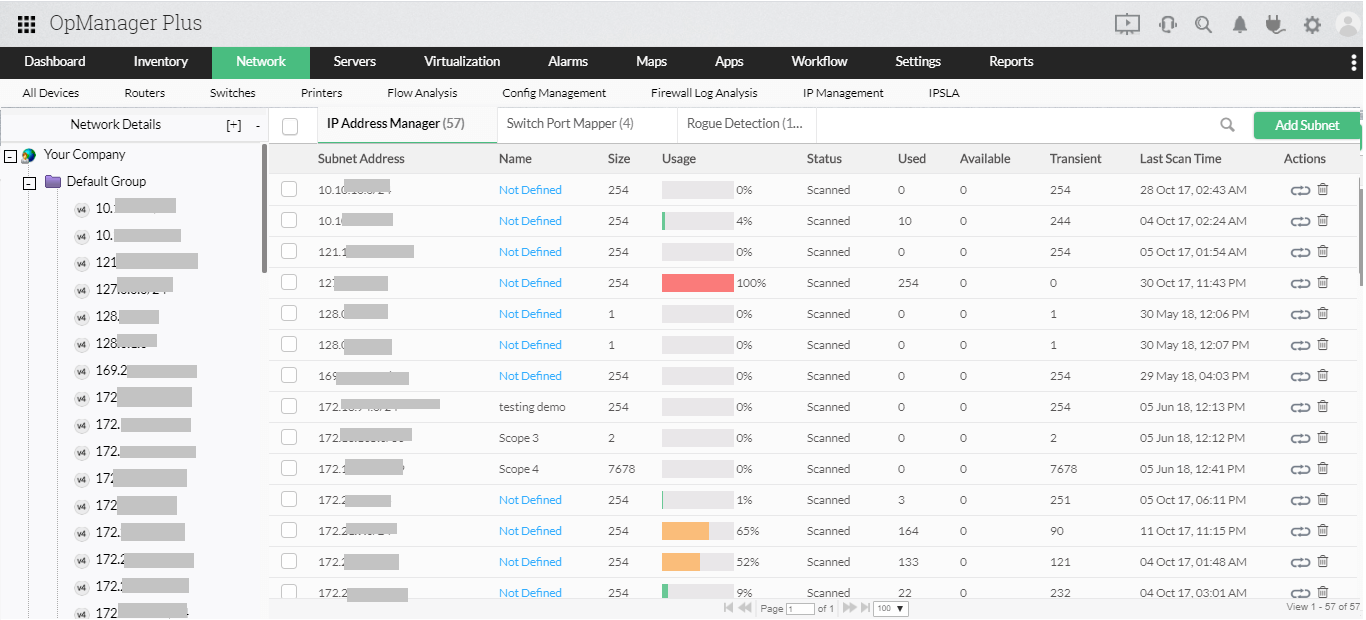The height and width of the screenshot is (620, 1366).
Task: Open the notifications bell icon
Action: (1239, 23)
